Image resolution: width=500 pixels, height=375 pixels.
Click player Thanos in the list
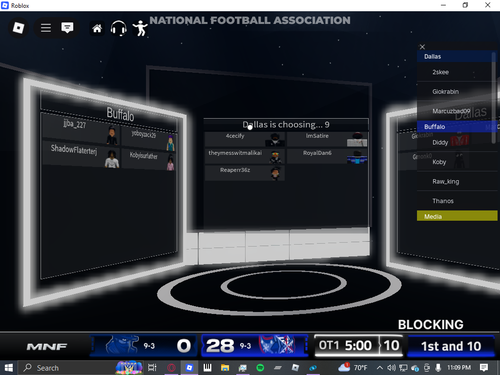(x=457, y=201)
